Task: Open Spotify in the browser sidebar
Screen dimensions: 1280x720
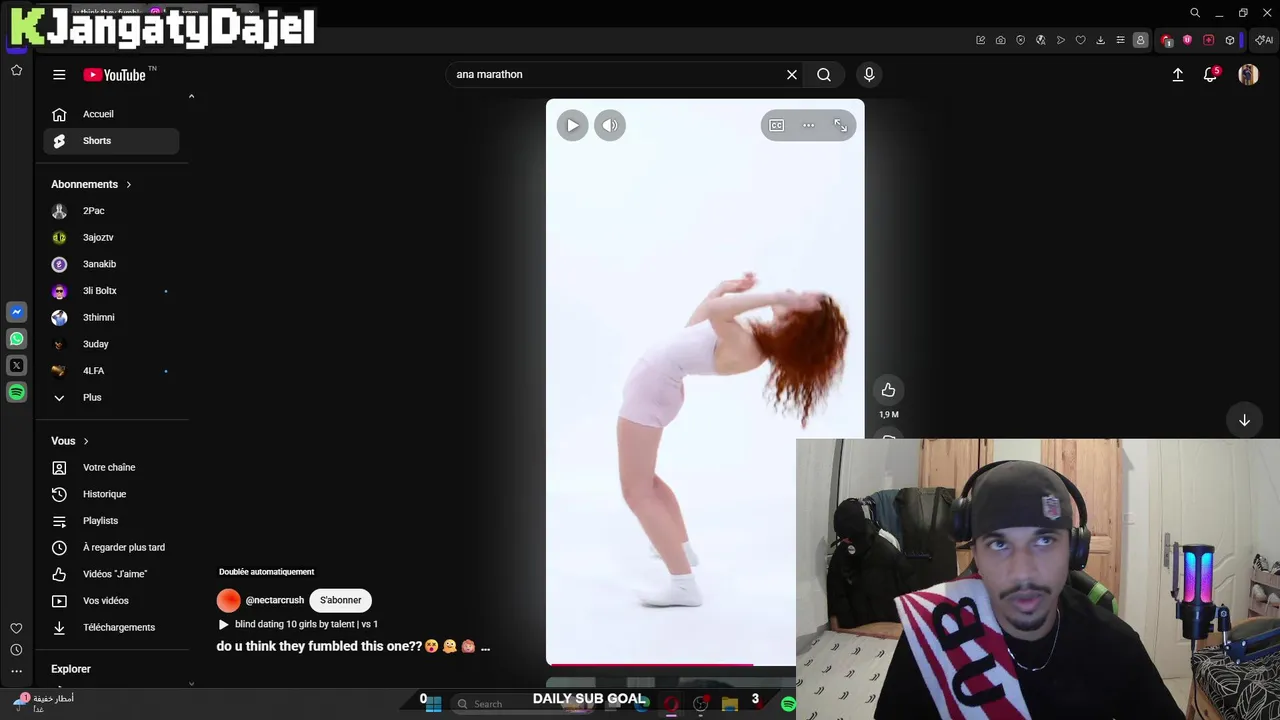Action: click(17, 393)
